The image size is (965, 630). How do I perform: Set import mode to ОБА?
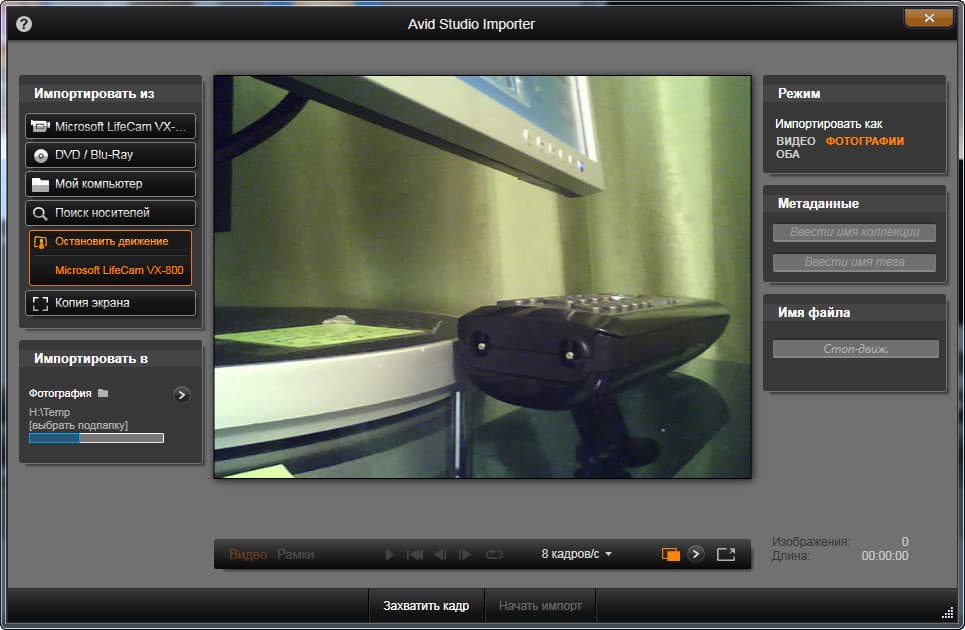tap(788, 154)
